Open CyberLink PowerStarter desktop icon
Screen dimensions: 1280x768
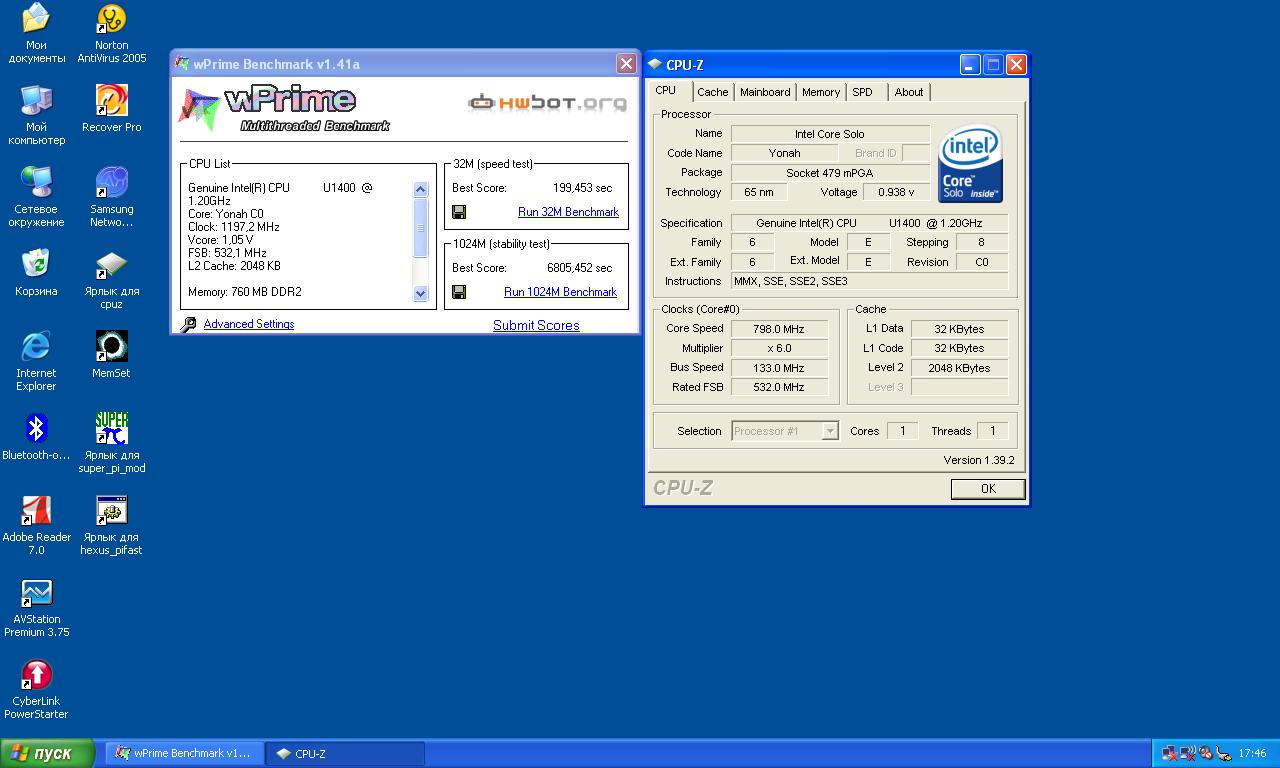click(x=36, y=689)
